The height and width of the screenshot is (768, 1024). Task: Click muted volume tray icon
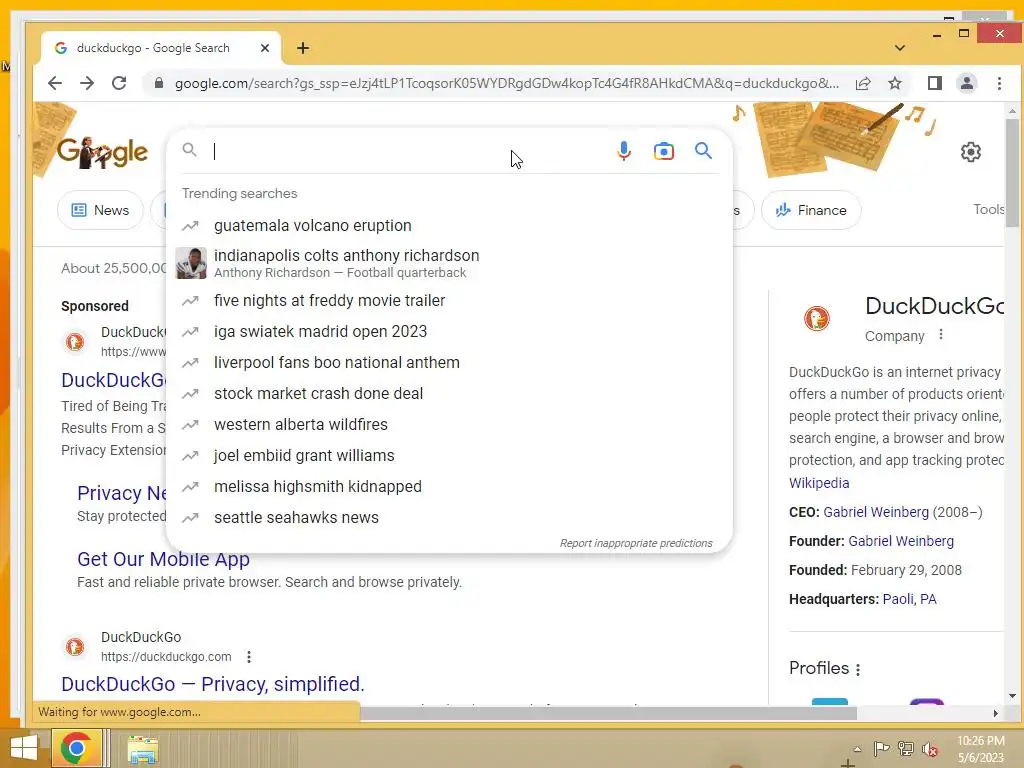(x=930, y=749)
